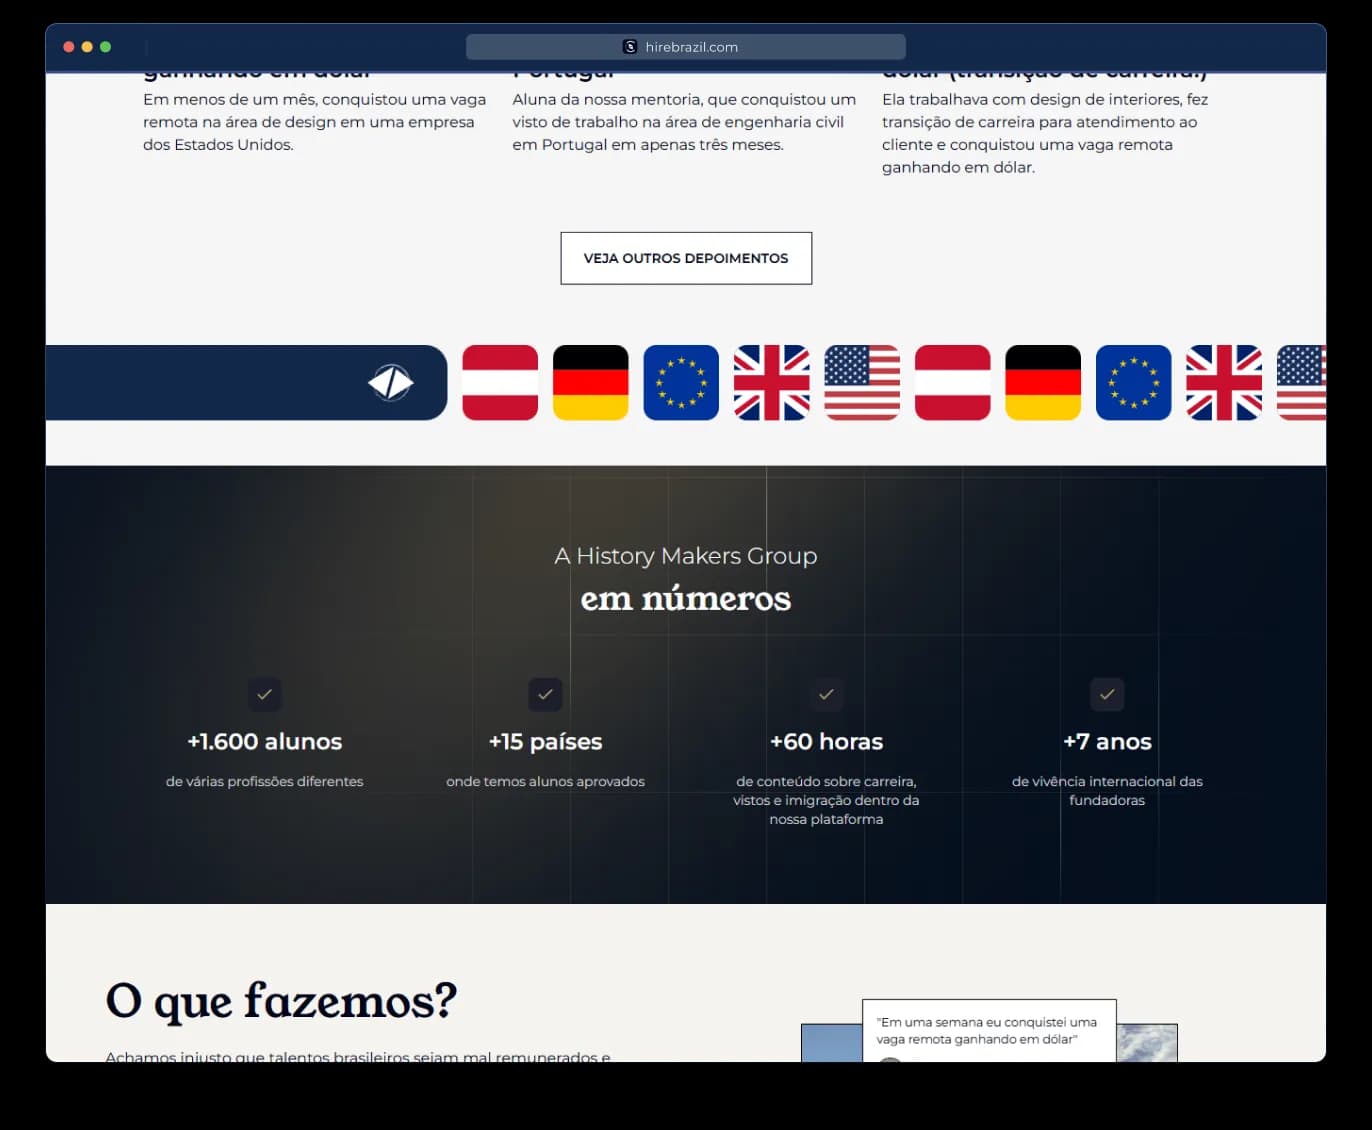Click the second EU flag in the strip
The height and width of the screenshot is (1130, 1372).
pos(1132,382)
